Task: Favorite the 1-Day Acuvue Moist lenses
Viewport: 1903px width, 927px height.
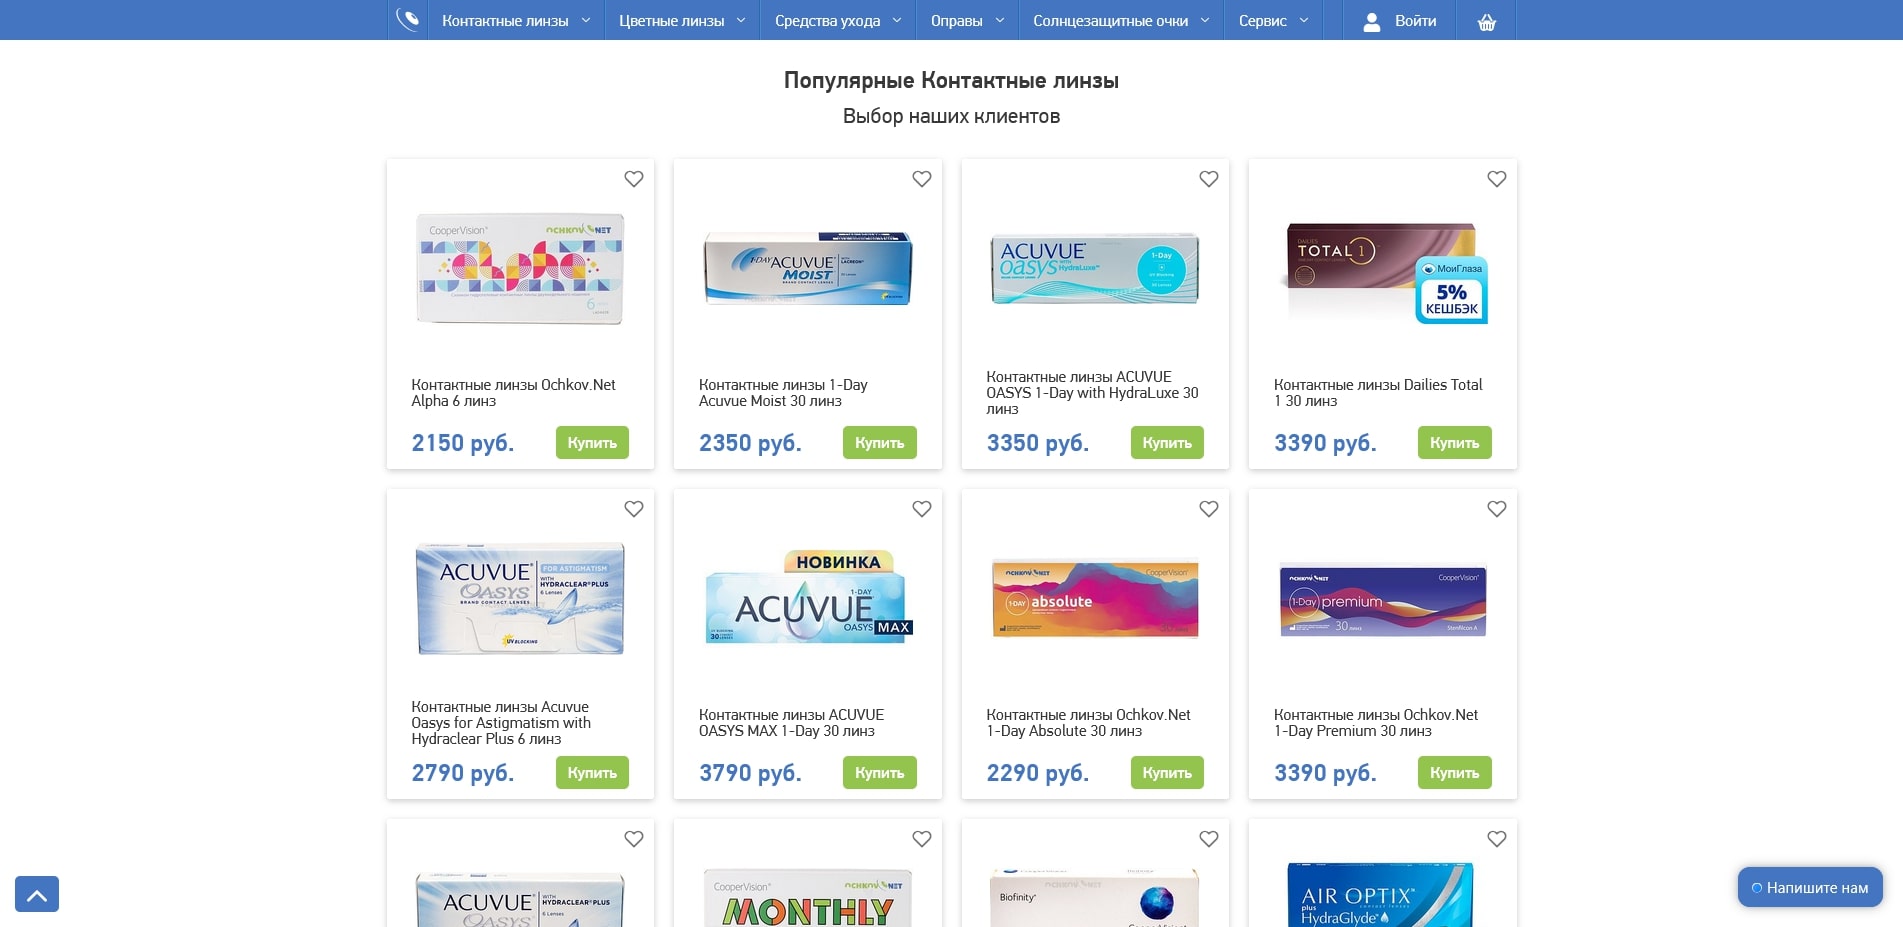Action: click(922, 179)
